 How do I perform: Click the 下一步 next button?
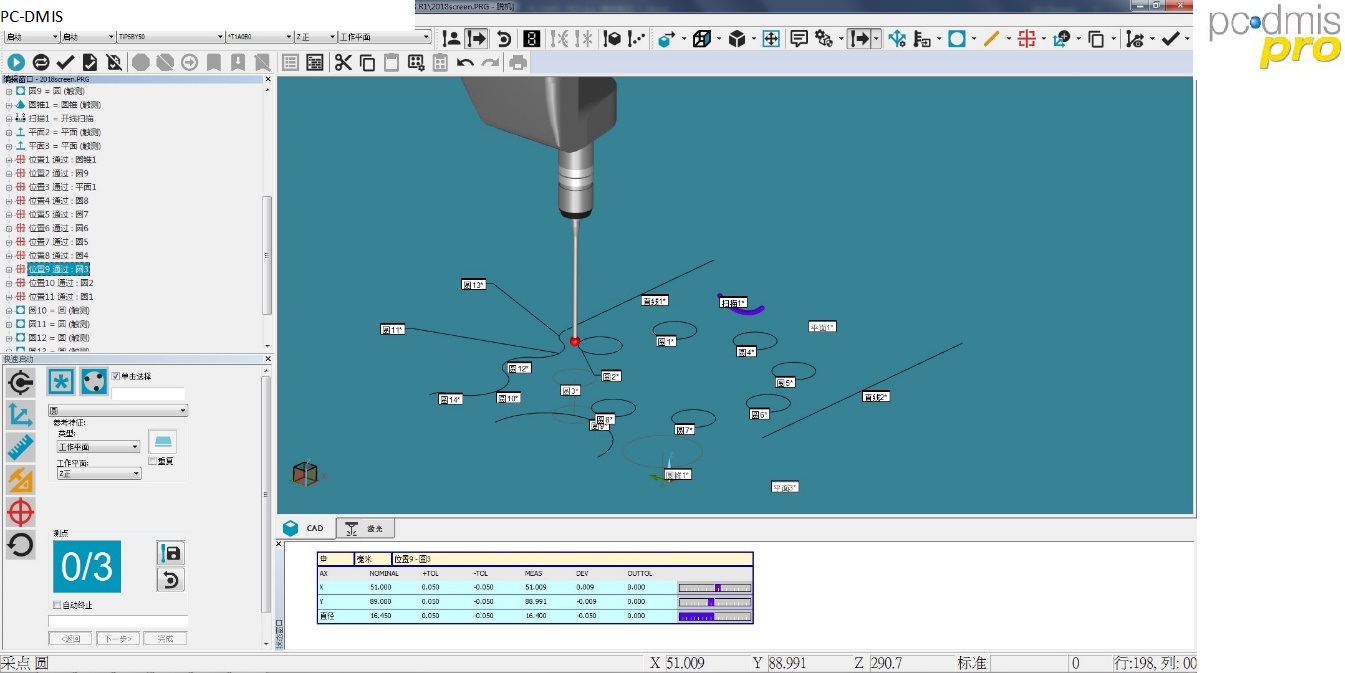[x=118, y=638]
